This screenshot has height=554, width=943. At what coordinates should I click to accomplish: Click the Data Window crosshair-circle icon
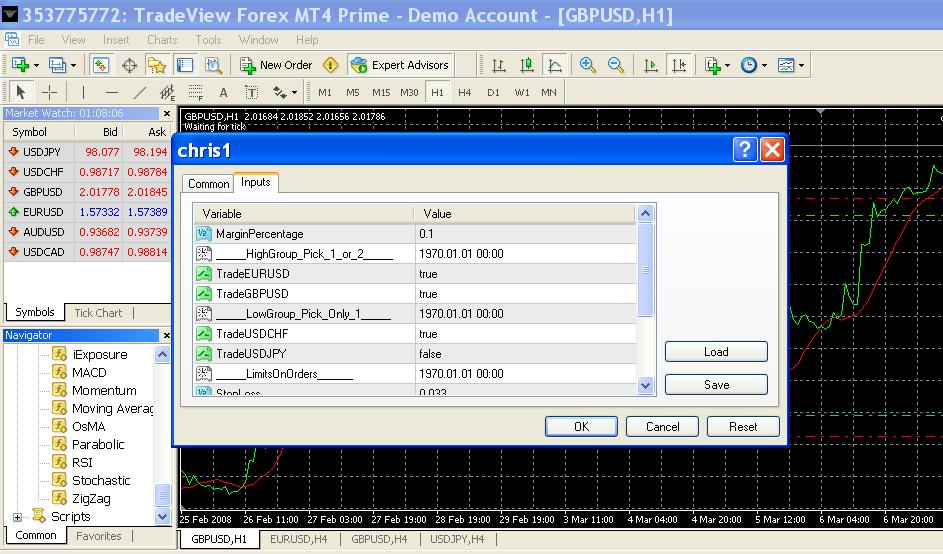coord(129,65)
